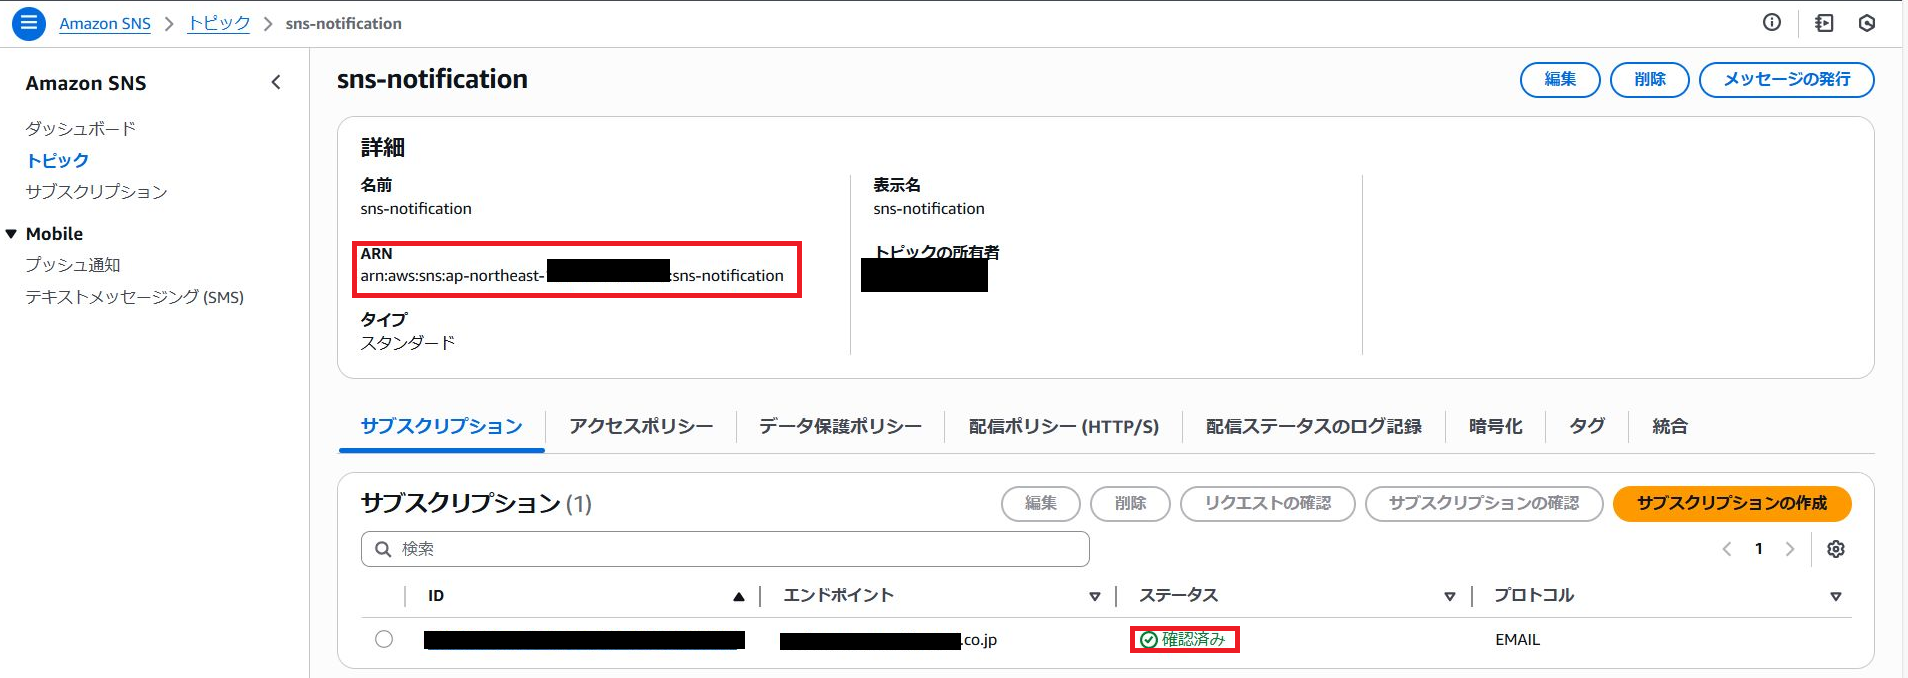Open プッシュ通知 in the sidebar
The image size is (1908, 678).
coord(73,265)
